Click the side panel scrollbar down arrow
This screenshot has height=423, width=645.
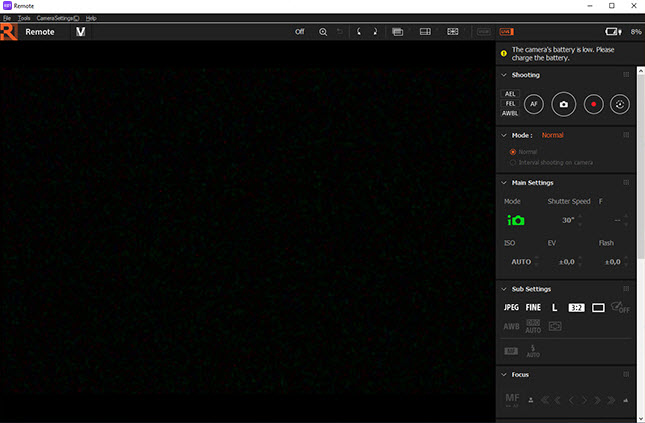point(640,419)
